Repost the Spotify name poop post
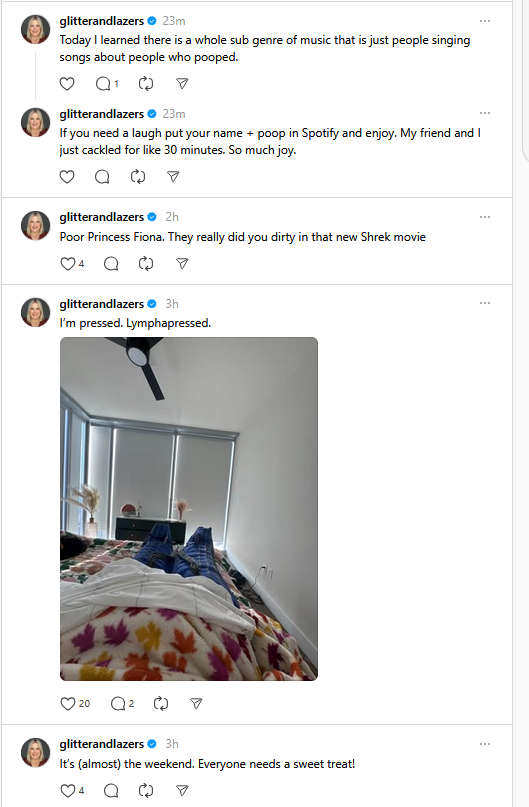The width and height of the screenshot is (529, 807). [x=138, y=177]
